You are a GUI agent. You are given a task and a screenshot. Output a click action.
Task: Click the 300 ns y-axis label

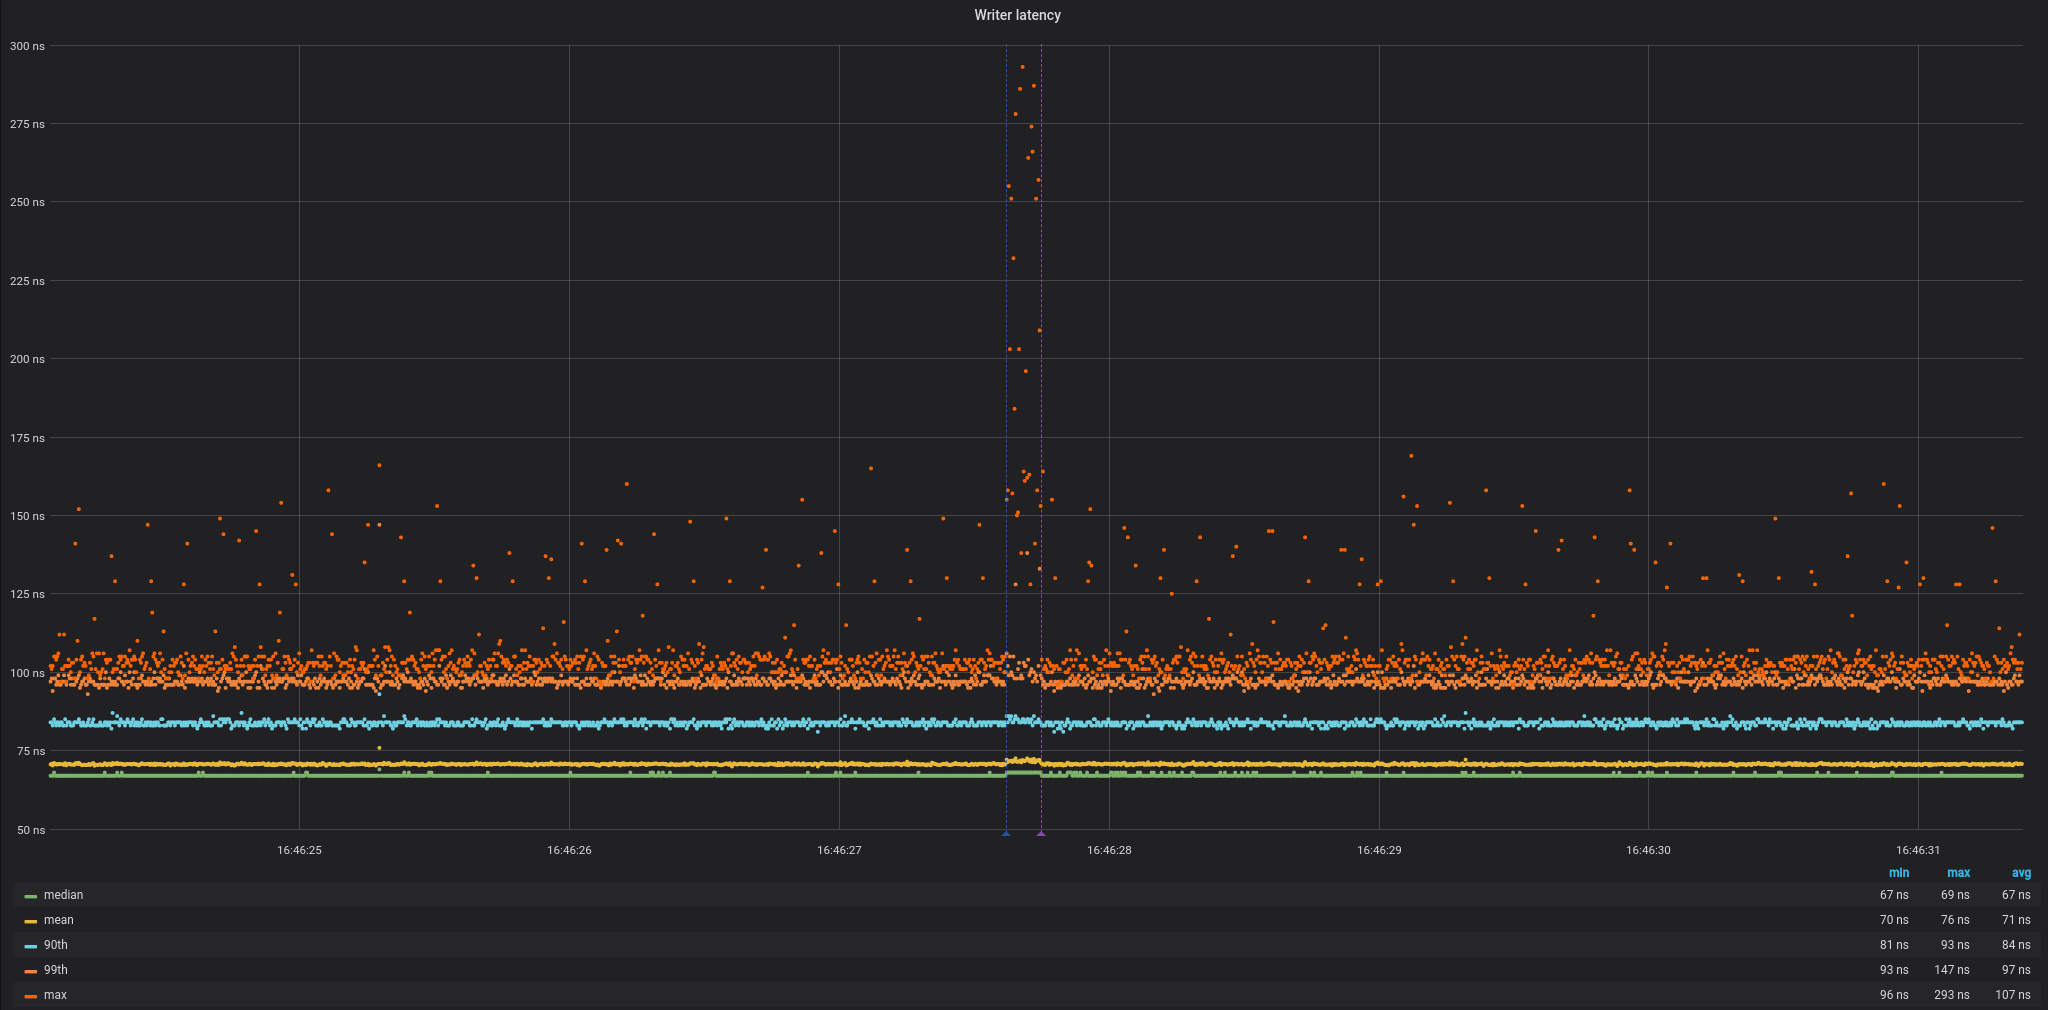27,46
